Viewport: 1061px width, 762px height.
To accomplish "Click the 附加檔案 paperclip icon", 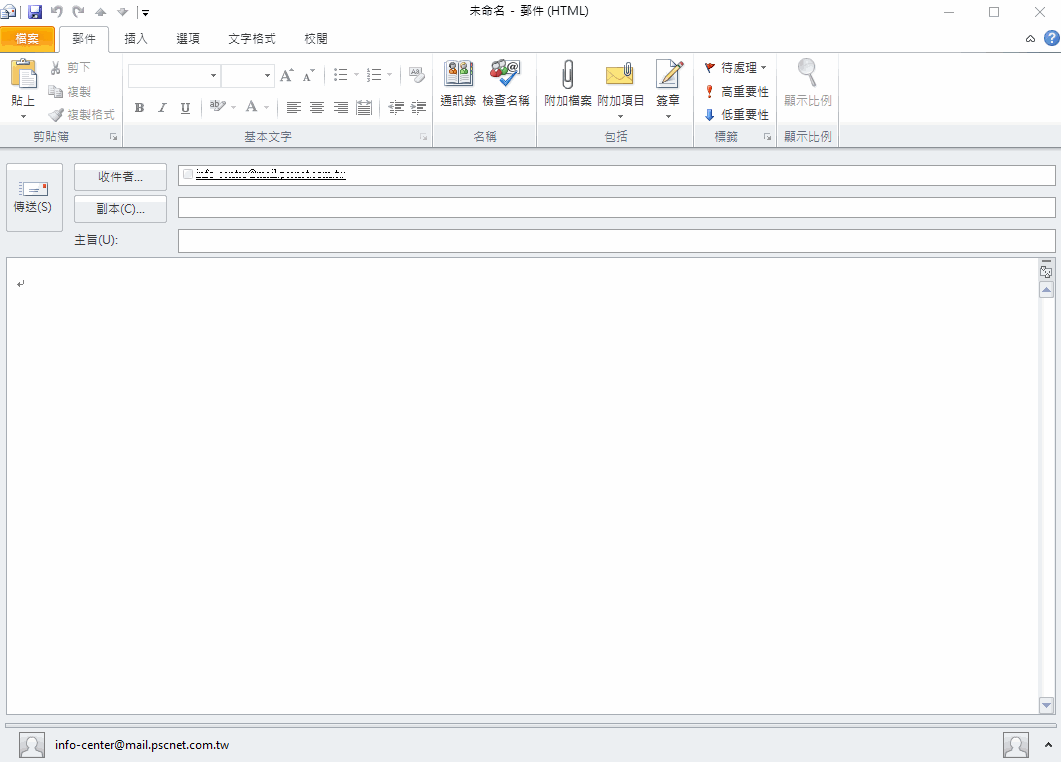I will coord(567,75).
